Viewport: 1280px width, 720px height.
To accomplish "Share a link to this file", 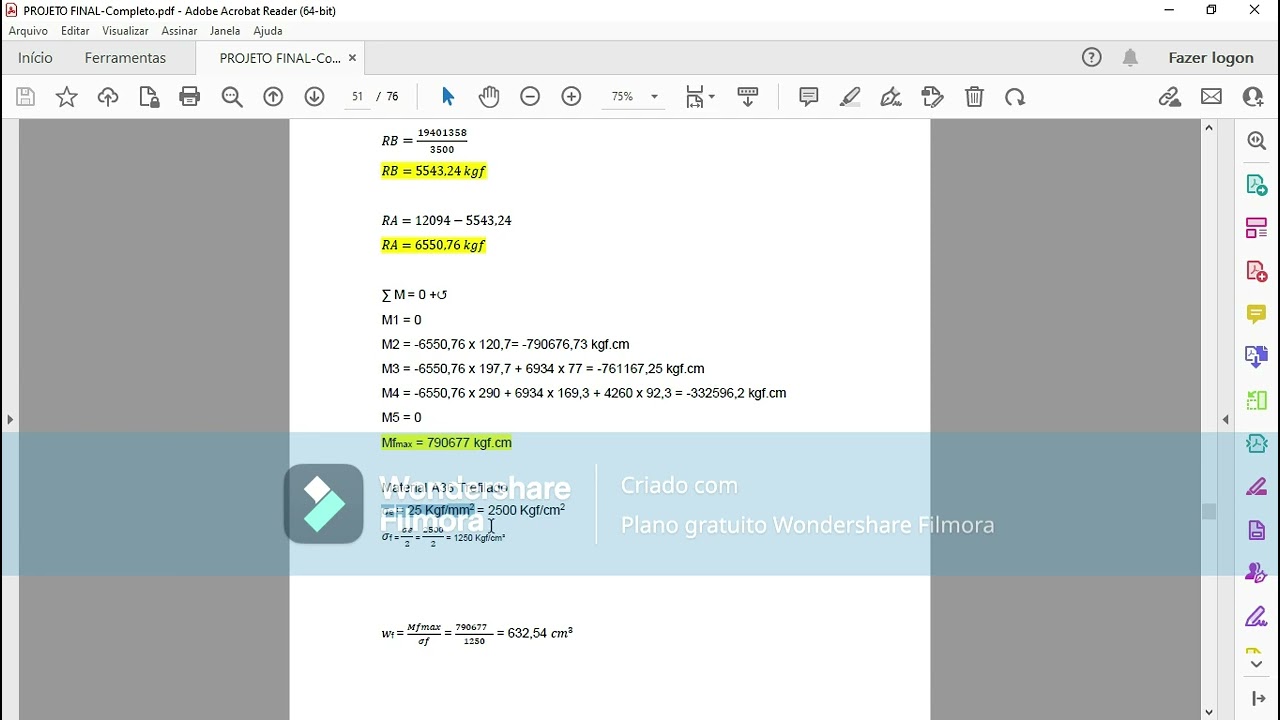I will [1170, 97].
